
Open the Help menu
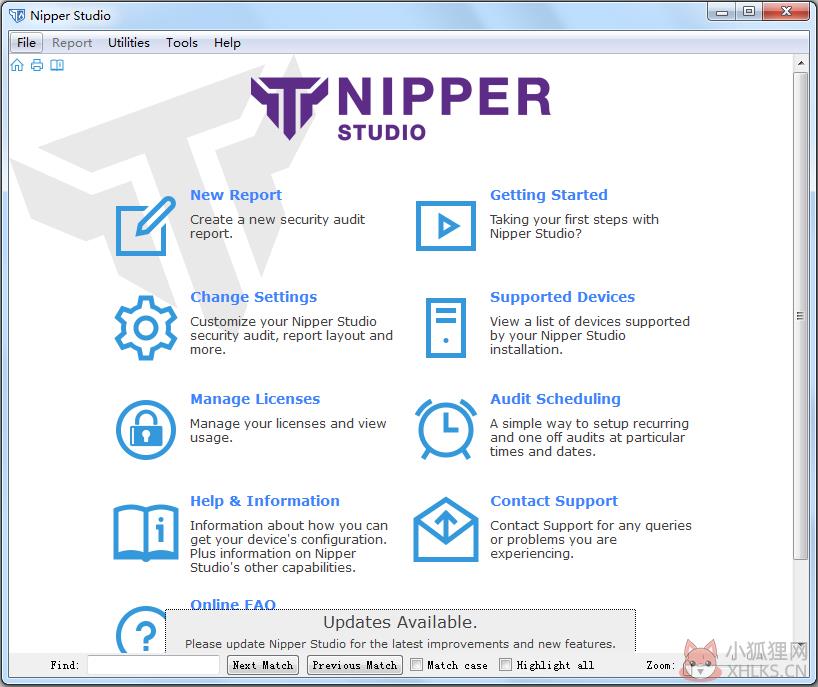point(227,43)
